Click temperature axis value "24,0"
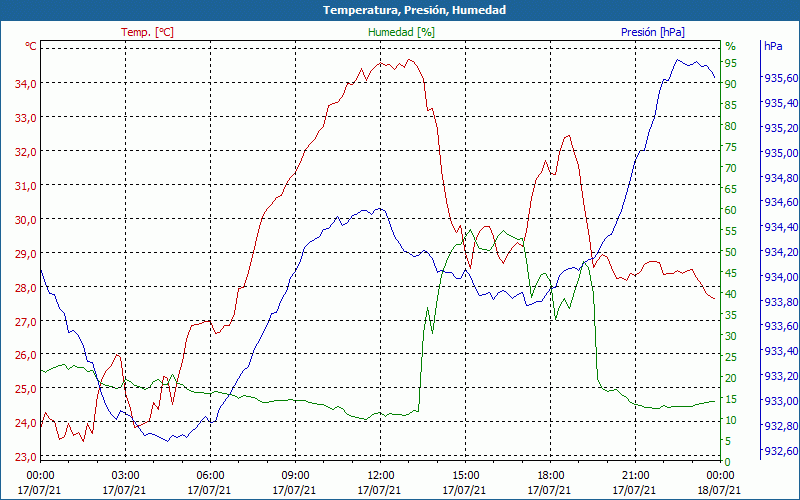 (x=25, y=423)
